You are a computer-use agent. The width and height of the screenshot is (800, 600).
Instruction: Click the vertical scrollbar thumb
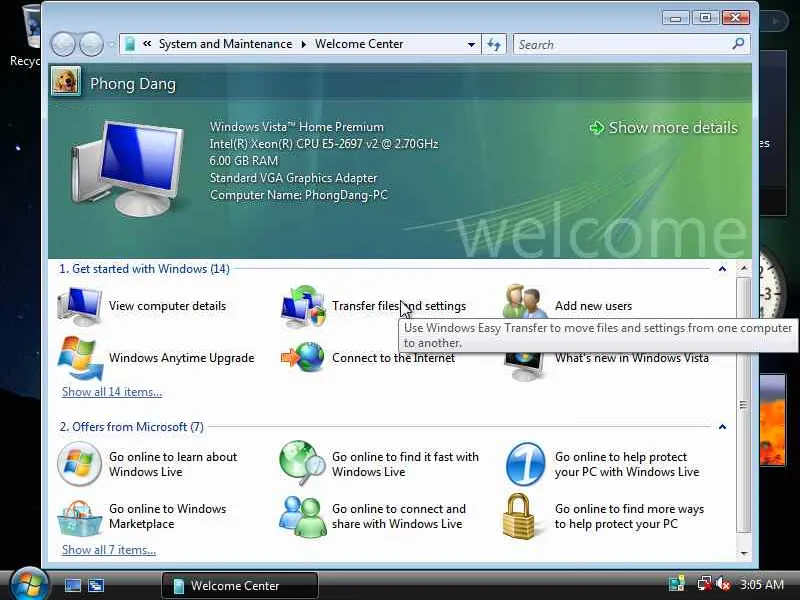pos(744,406)
